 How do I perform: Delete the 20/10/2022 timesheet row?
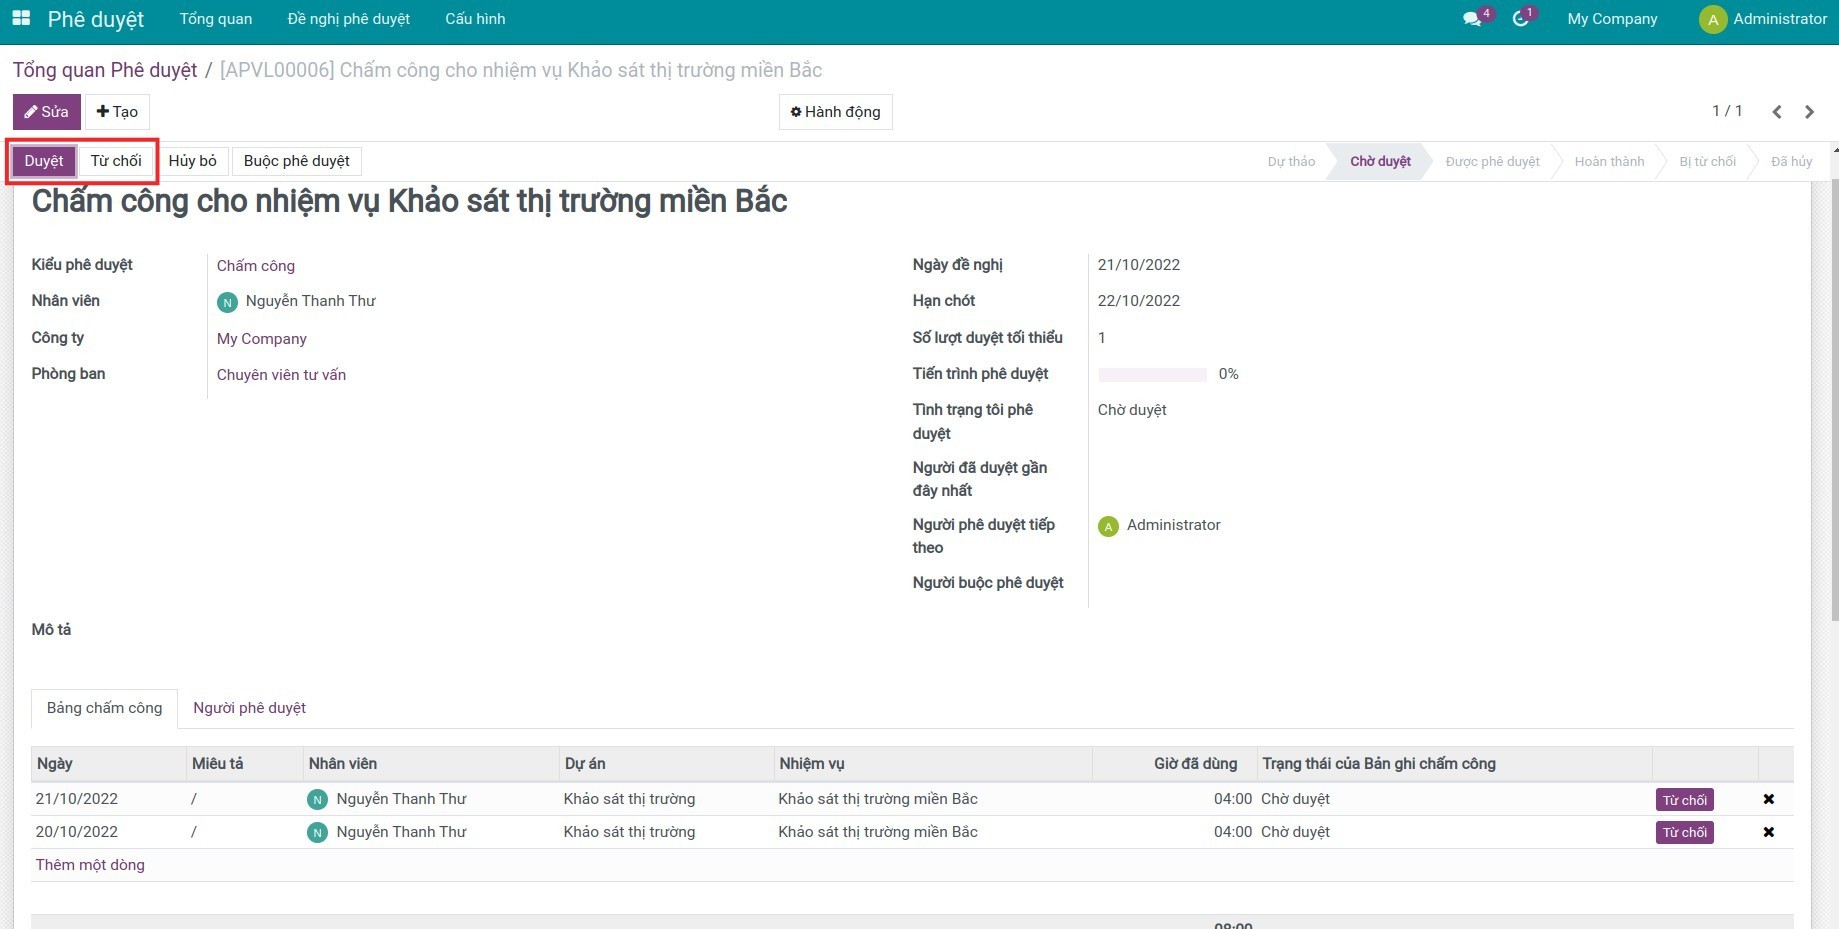(1768, 832)
